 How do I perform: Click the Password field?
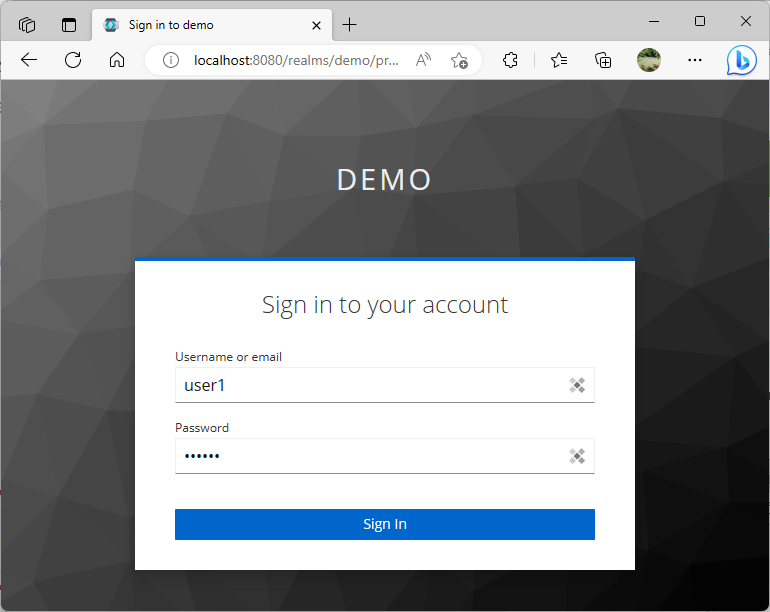[x=385, y=456]
